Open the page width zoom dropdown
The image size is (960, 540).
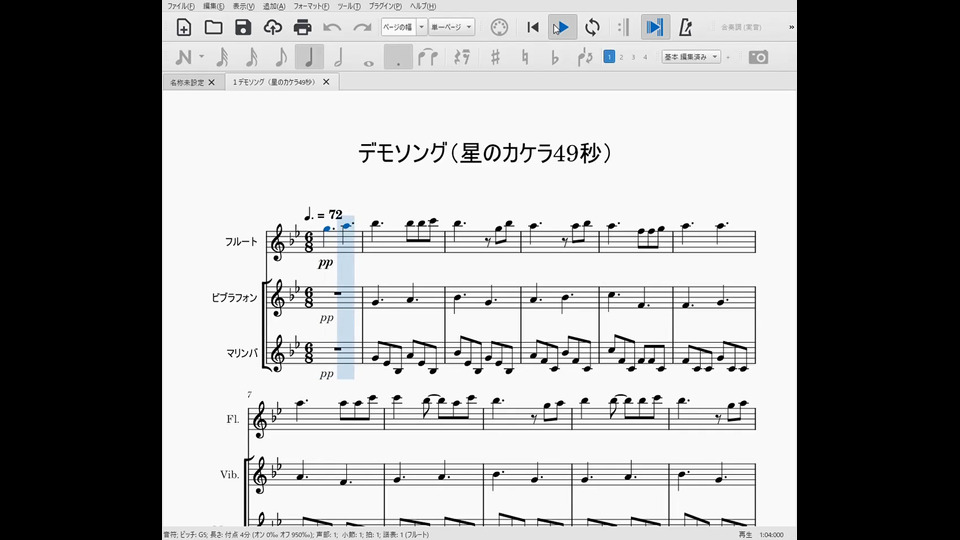[404, 27]
